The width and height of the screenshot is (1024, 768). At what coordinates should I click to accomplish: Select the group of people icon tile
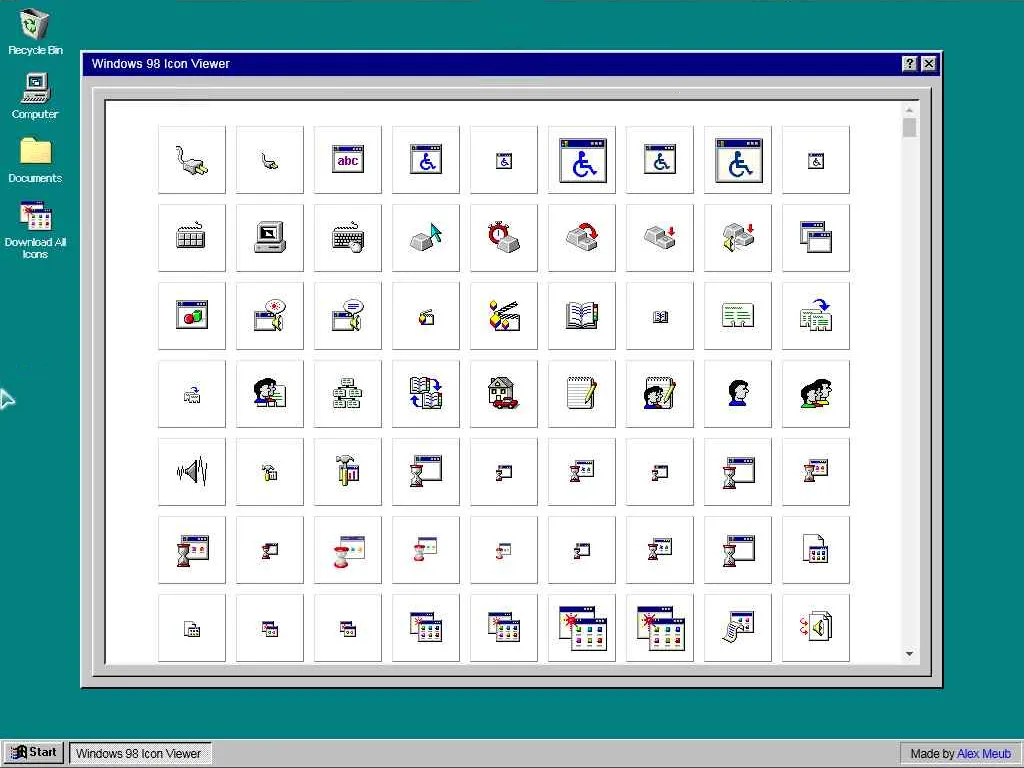click(816, 394)
